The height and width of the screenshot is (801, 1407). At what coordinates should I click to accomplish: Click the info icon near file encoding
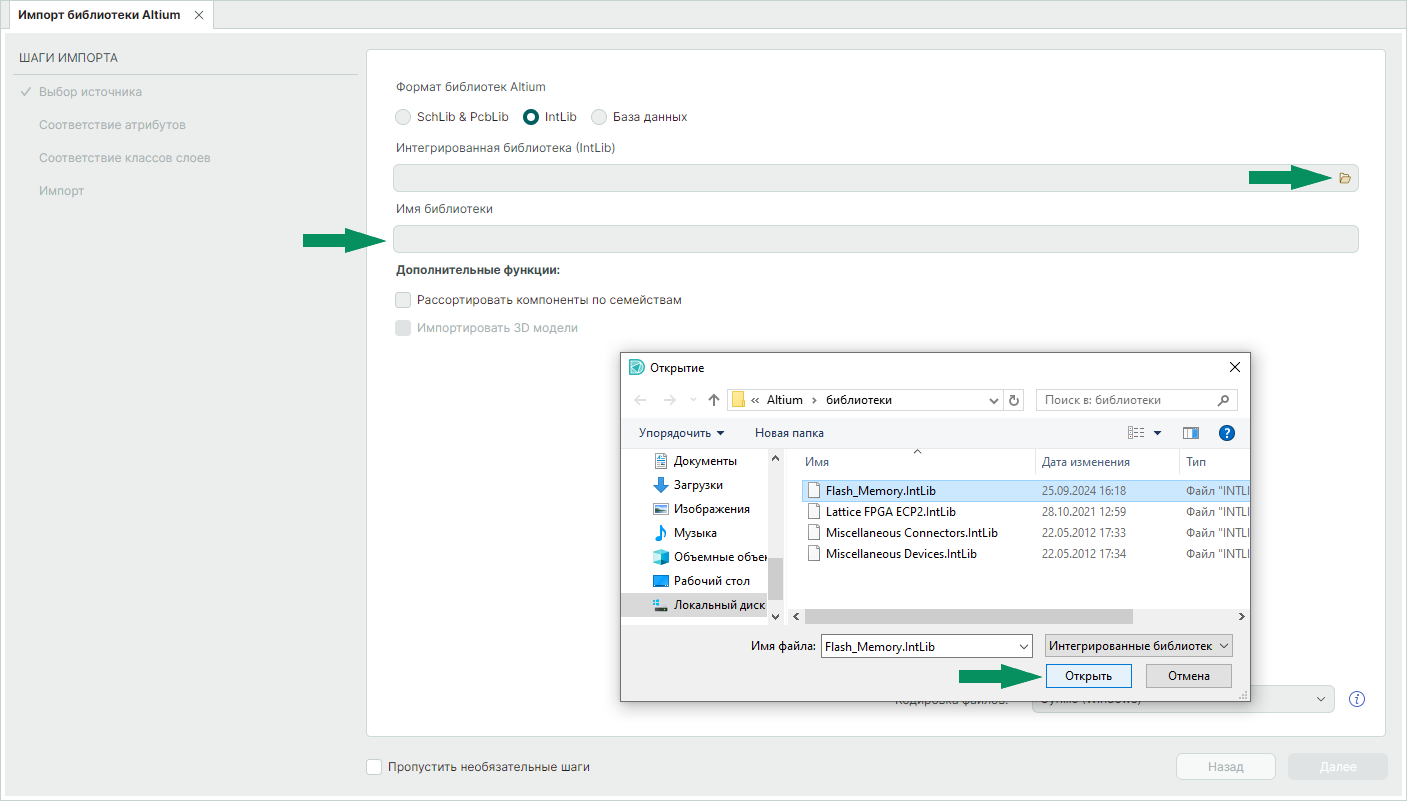pos(1357,699)
